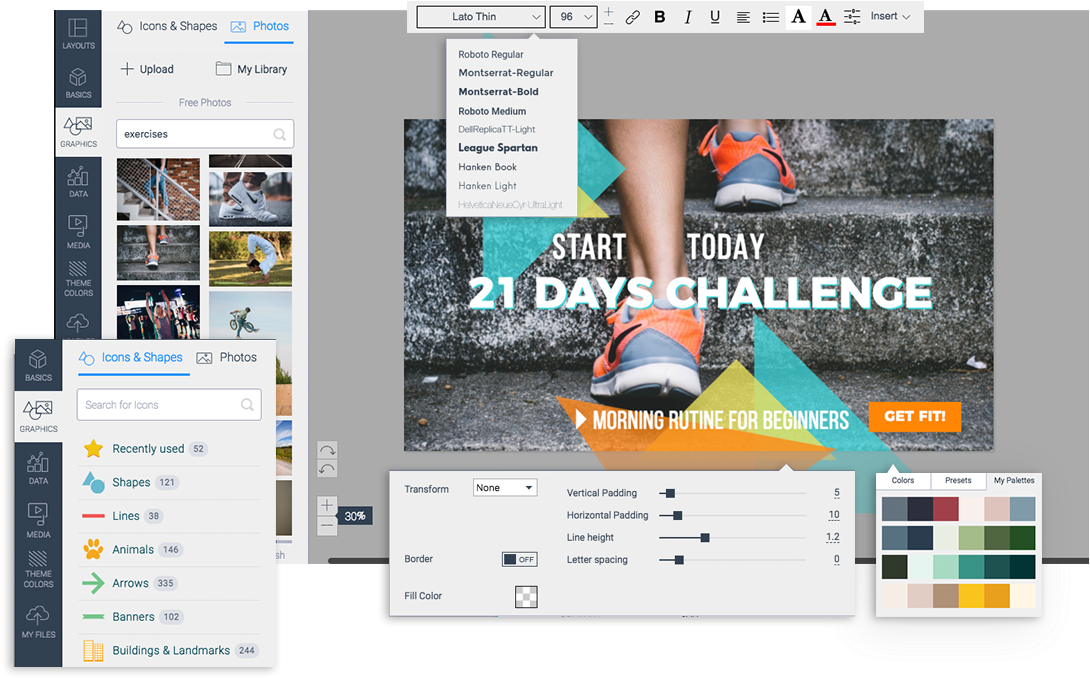Viewport: 1090px width, 678px height.
Task: Open Basics in the back sidebar
Action: click(78, 83)
